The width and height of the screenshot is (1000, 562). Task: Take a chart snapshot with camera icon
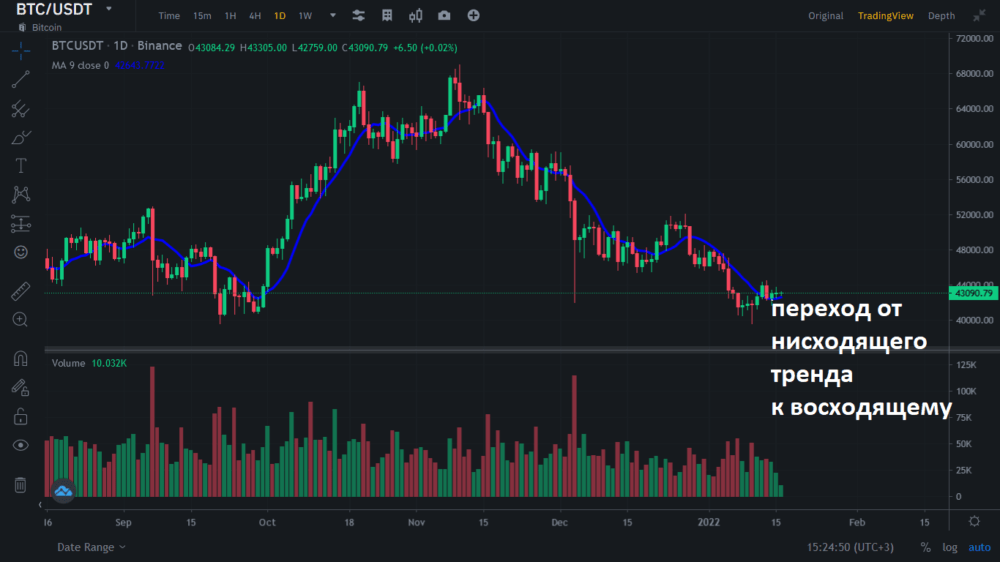point(443,16)
